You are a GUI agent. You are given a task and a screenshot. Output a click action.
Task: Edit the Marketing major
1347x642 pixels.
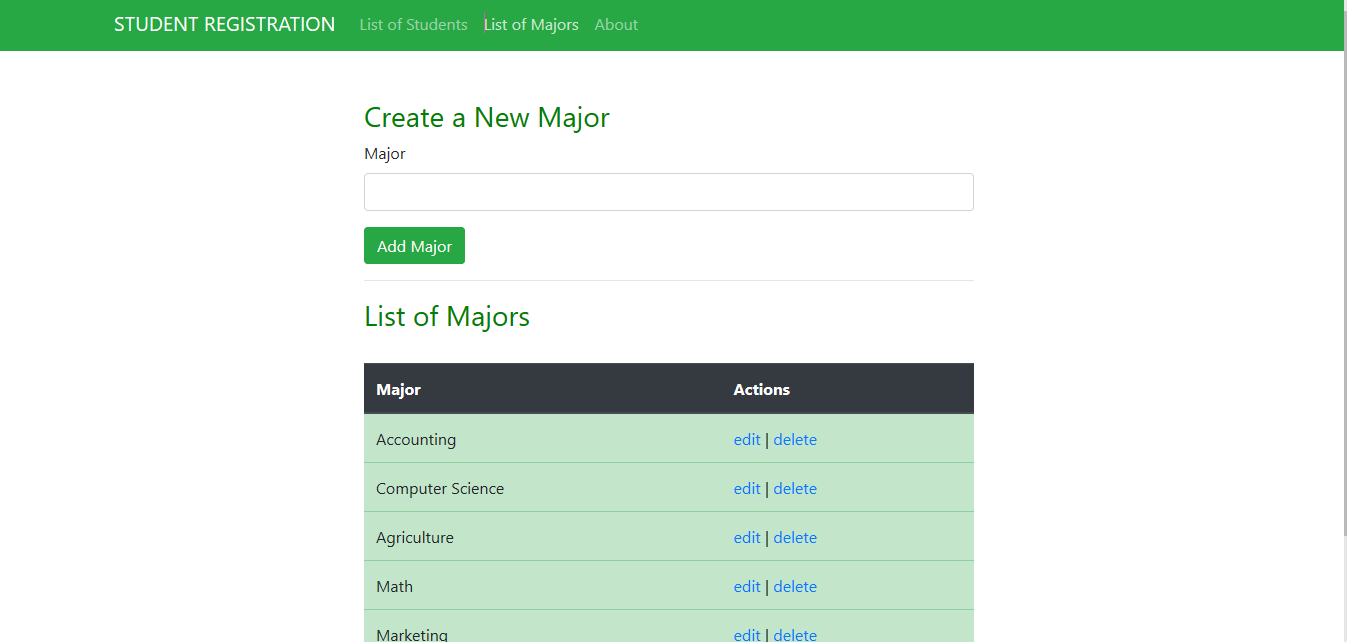tap(747, 635)
